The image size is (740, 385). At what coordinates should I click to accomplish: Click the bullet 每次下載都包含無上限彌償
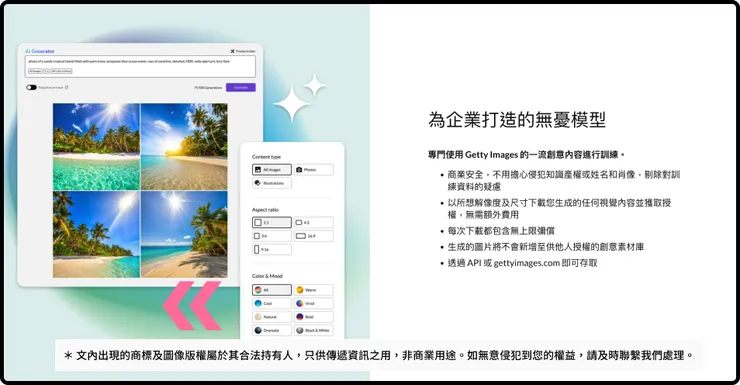[x=501, y=231]
